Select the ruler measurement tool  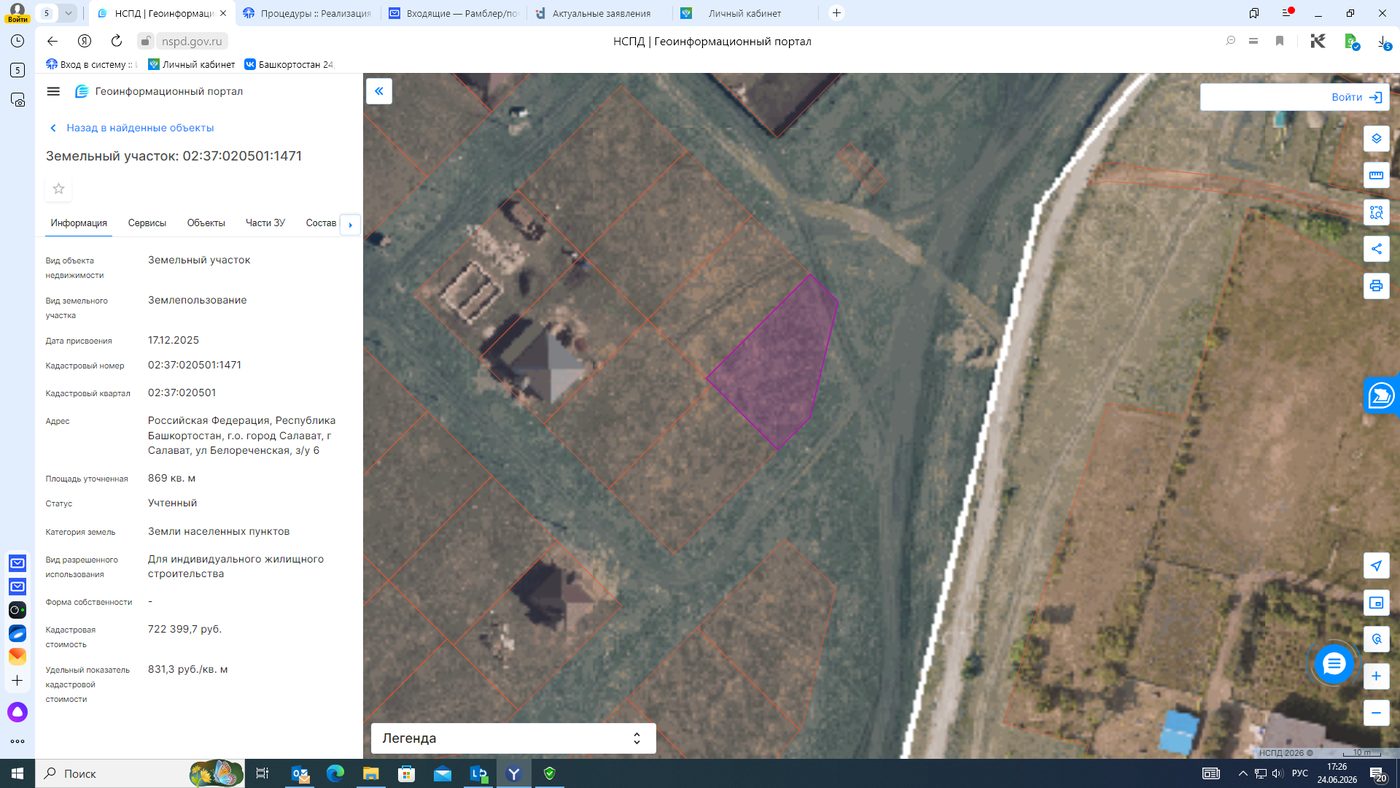point(1376,176)
